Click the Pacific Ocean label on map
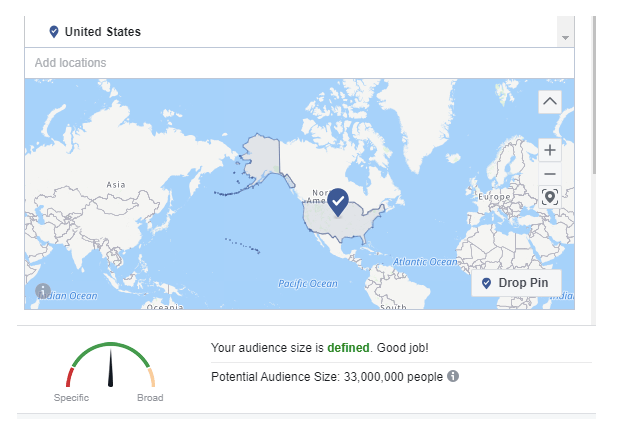The image size is (619, 429). 308,283
